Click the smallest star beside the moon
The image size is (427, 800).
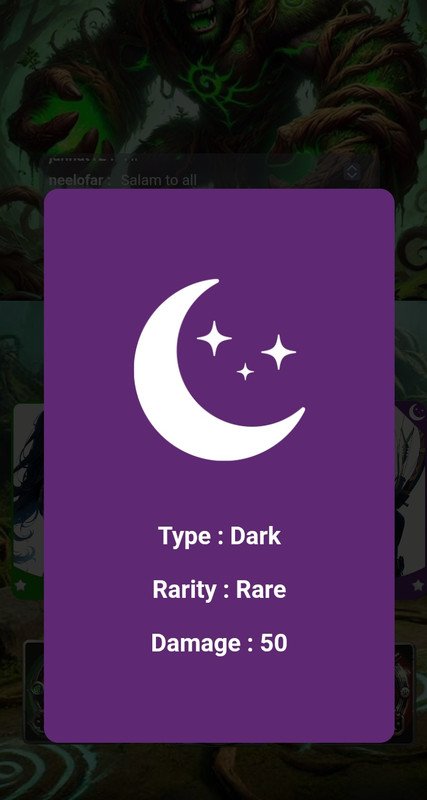click(x=245, y=371)
